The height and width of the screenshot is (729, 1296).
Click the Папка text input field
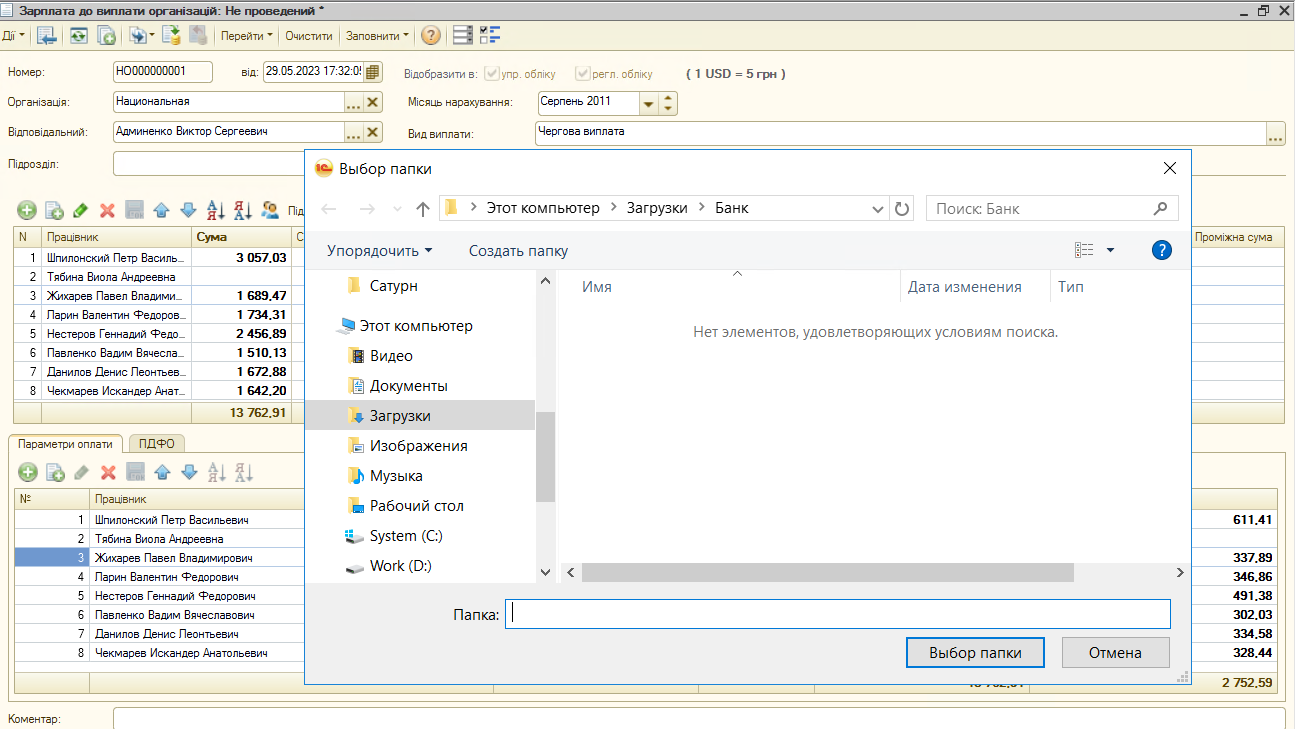[x=837, y=614]
